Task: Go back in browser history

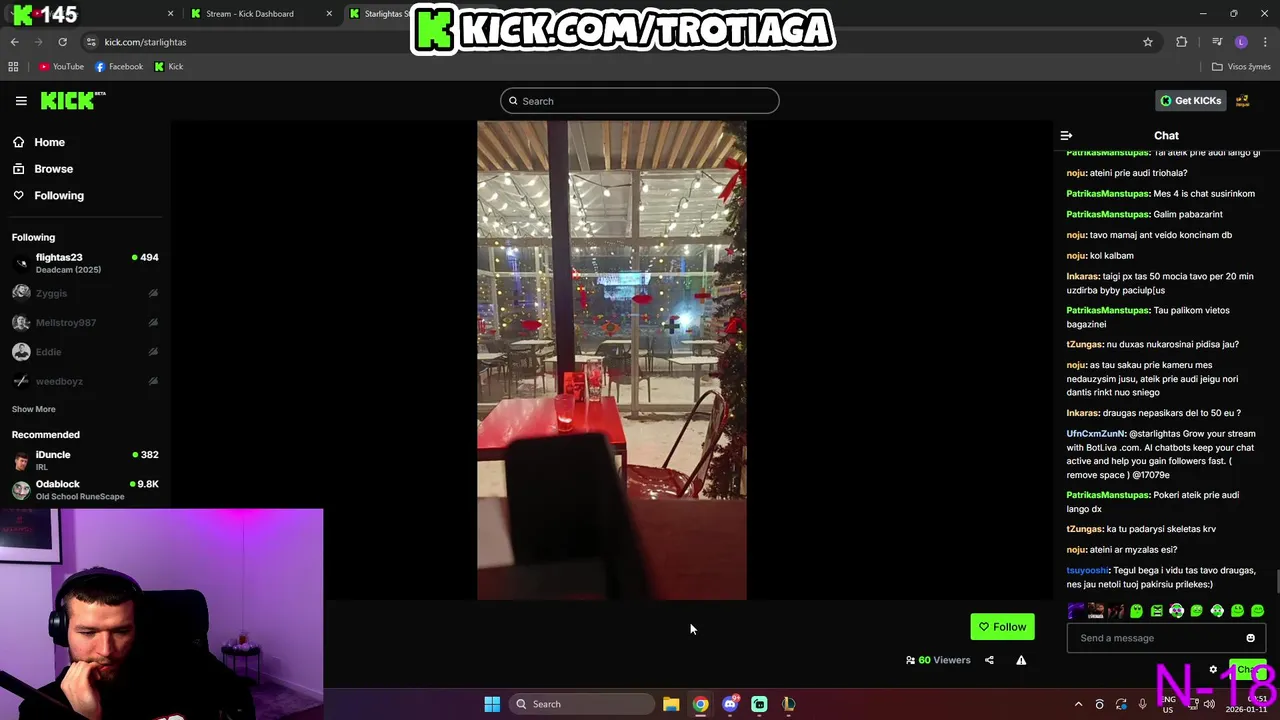Action: [x=14, y=42]
